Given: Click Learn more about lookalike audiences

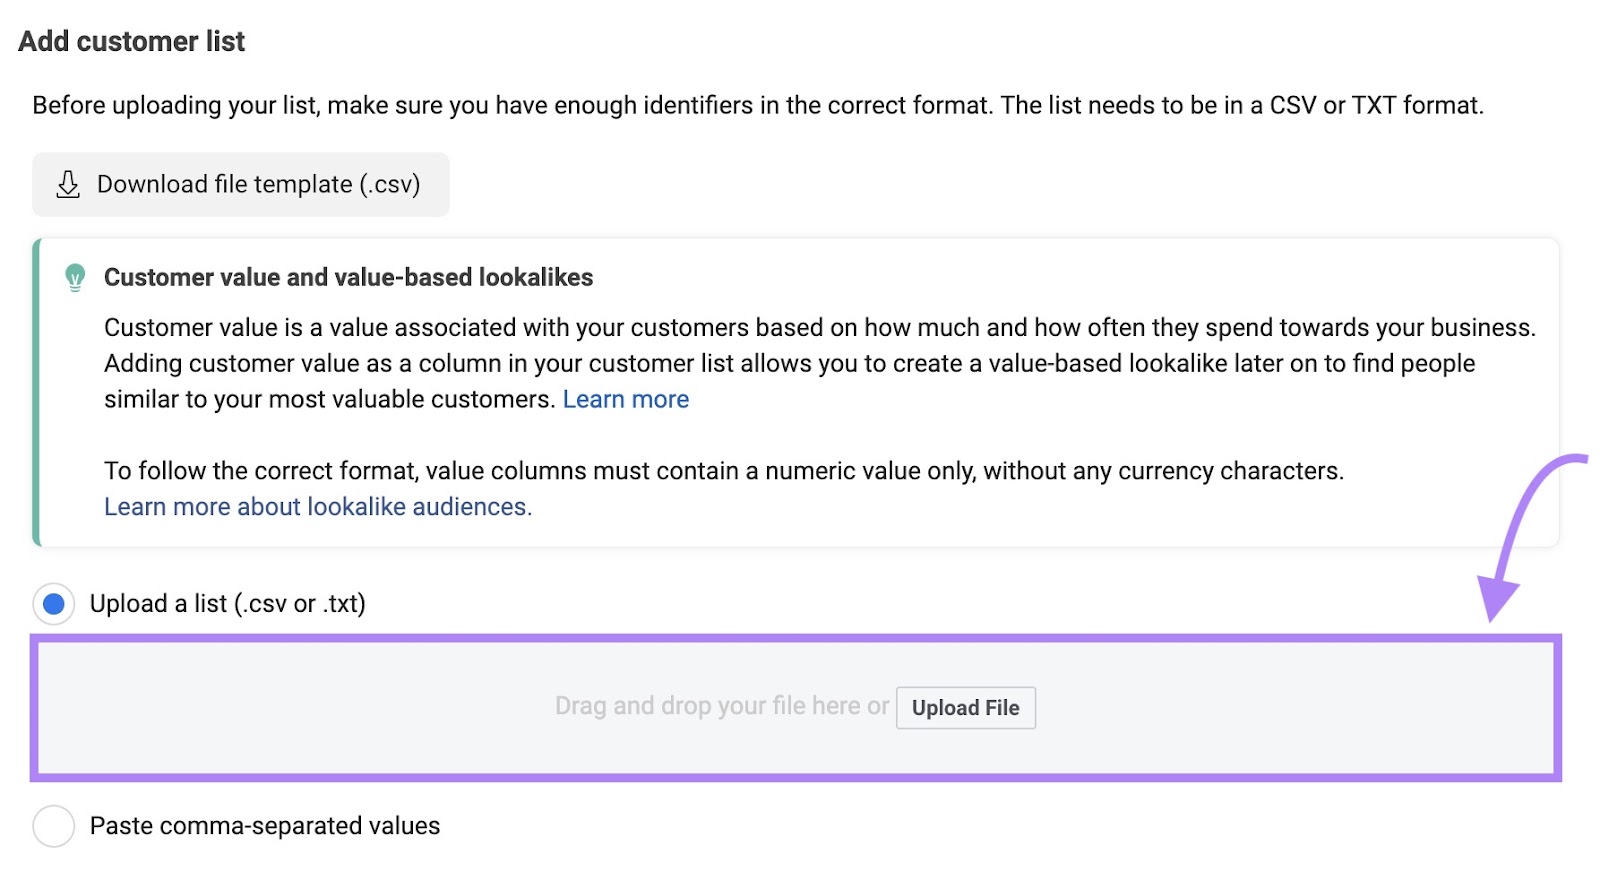Looking at the screenshot, I should 317,507.
